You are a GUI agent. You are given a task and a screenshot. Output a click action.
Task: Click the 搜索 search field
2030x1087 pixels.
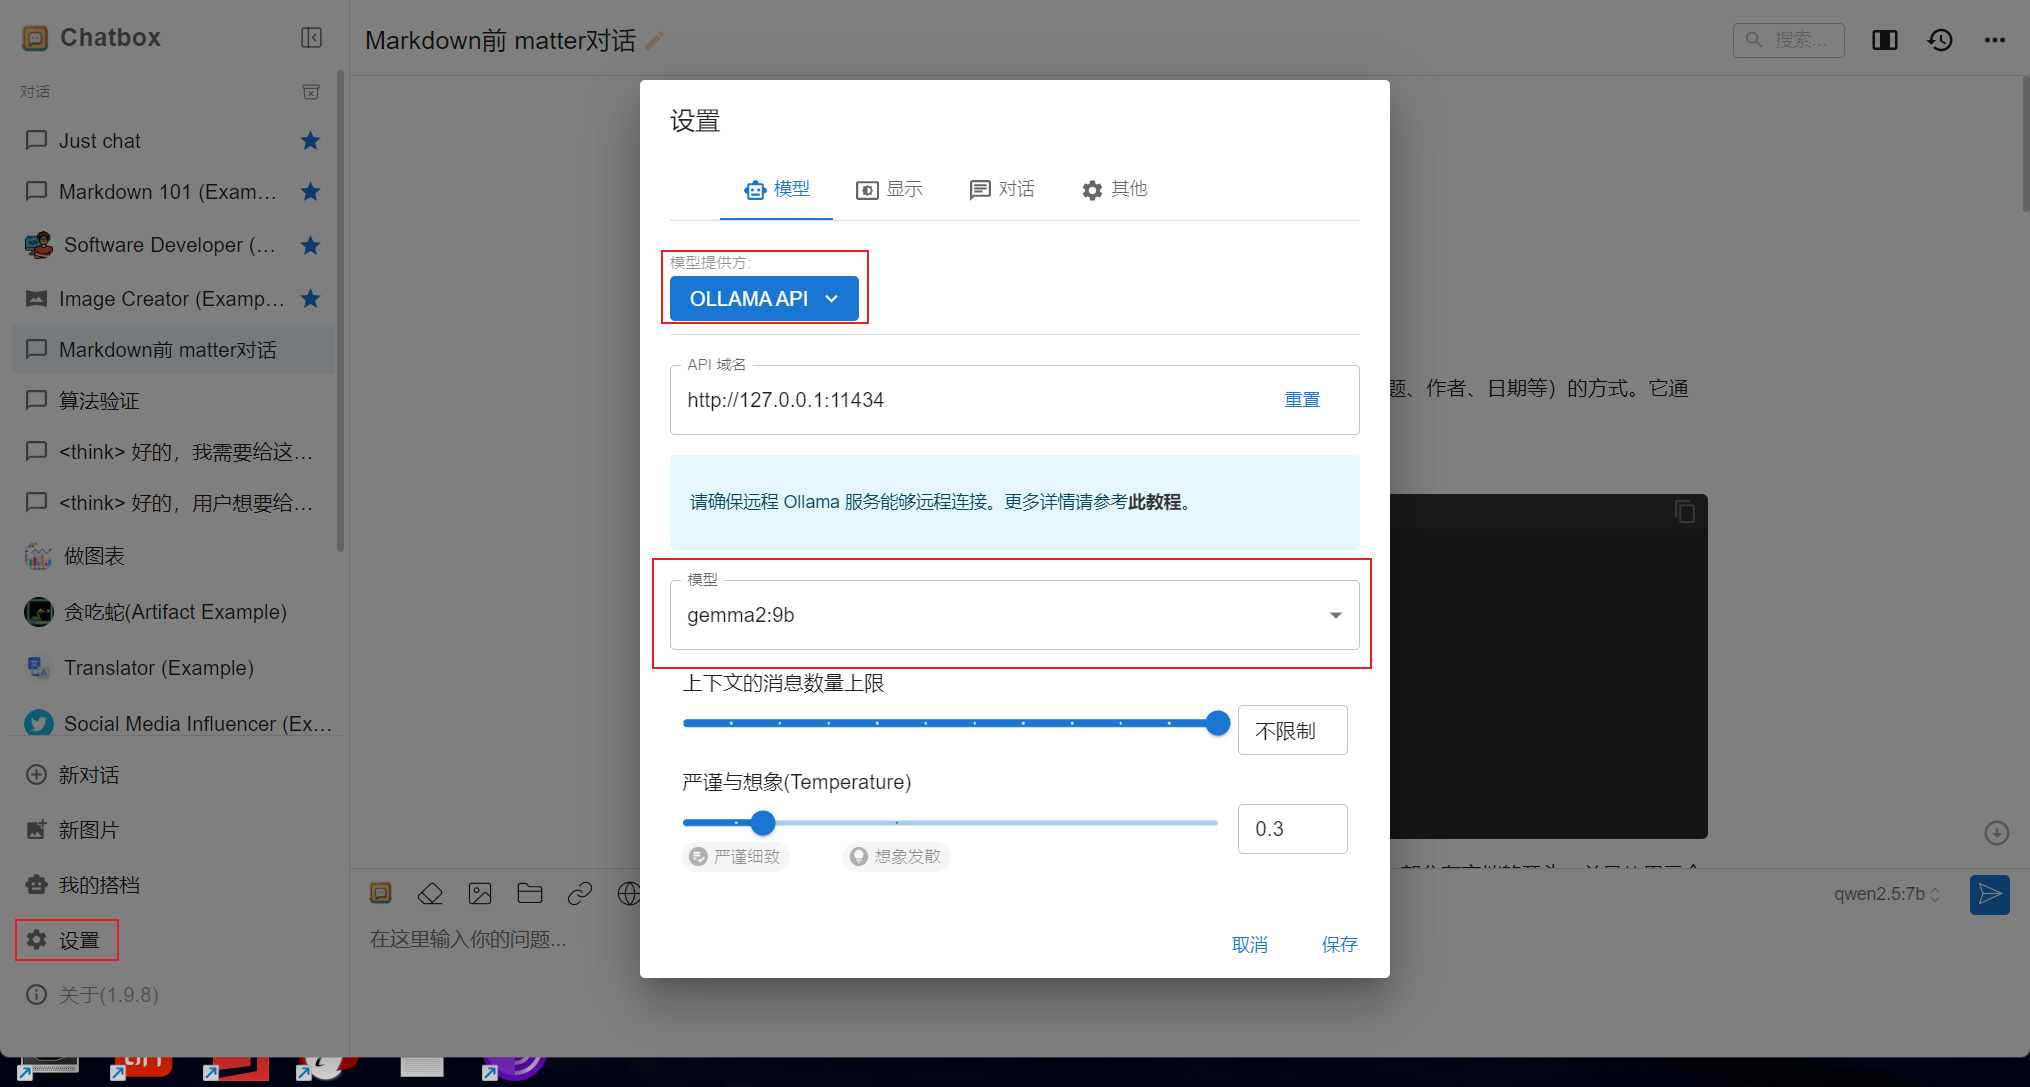[1788, 40]
